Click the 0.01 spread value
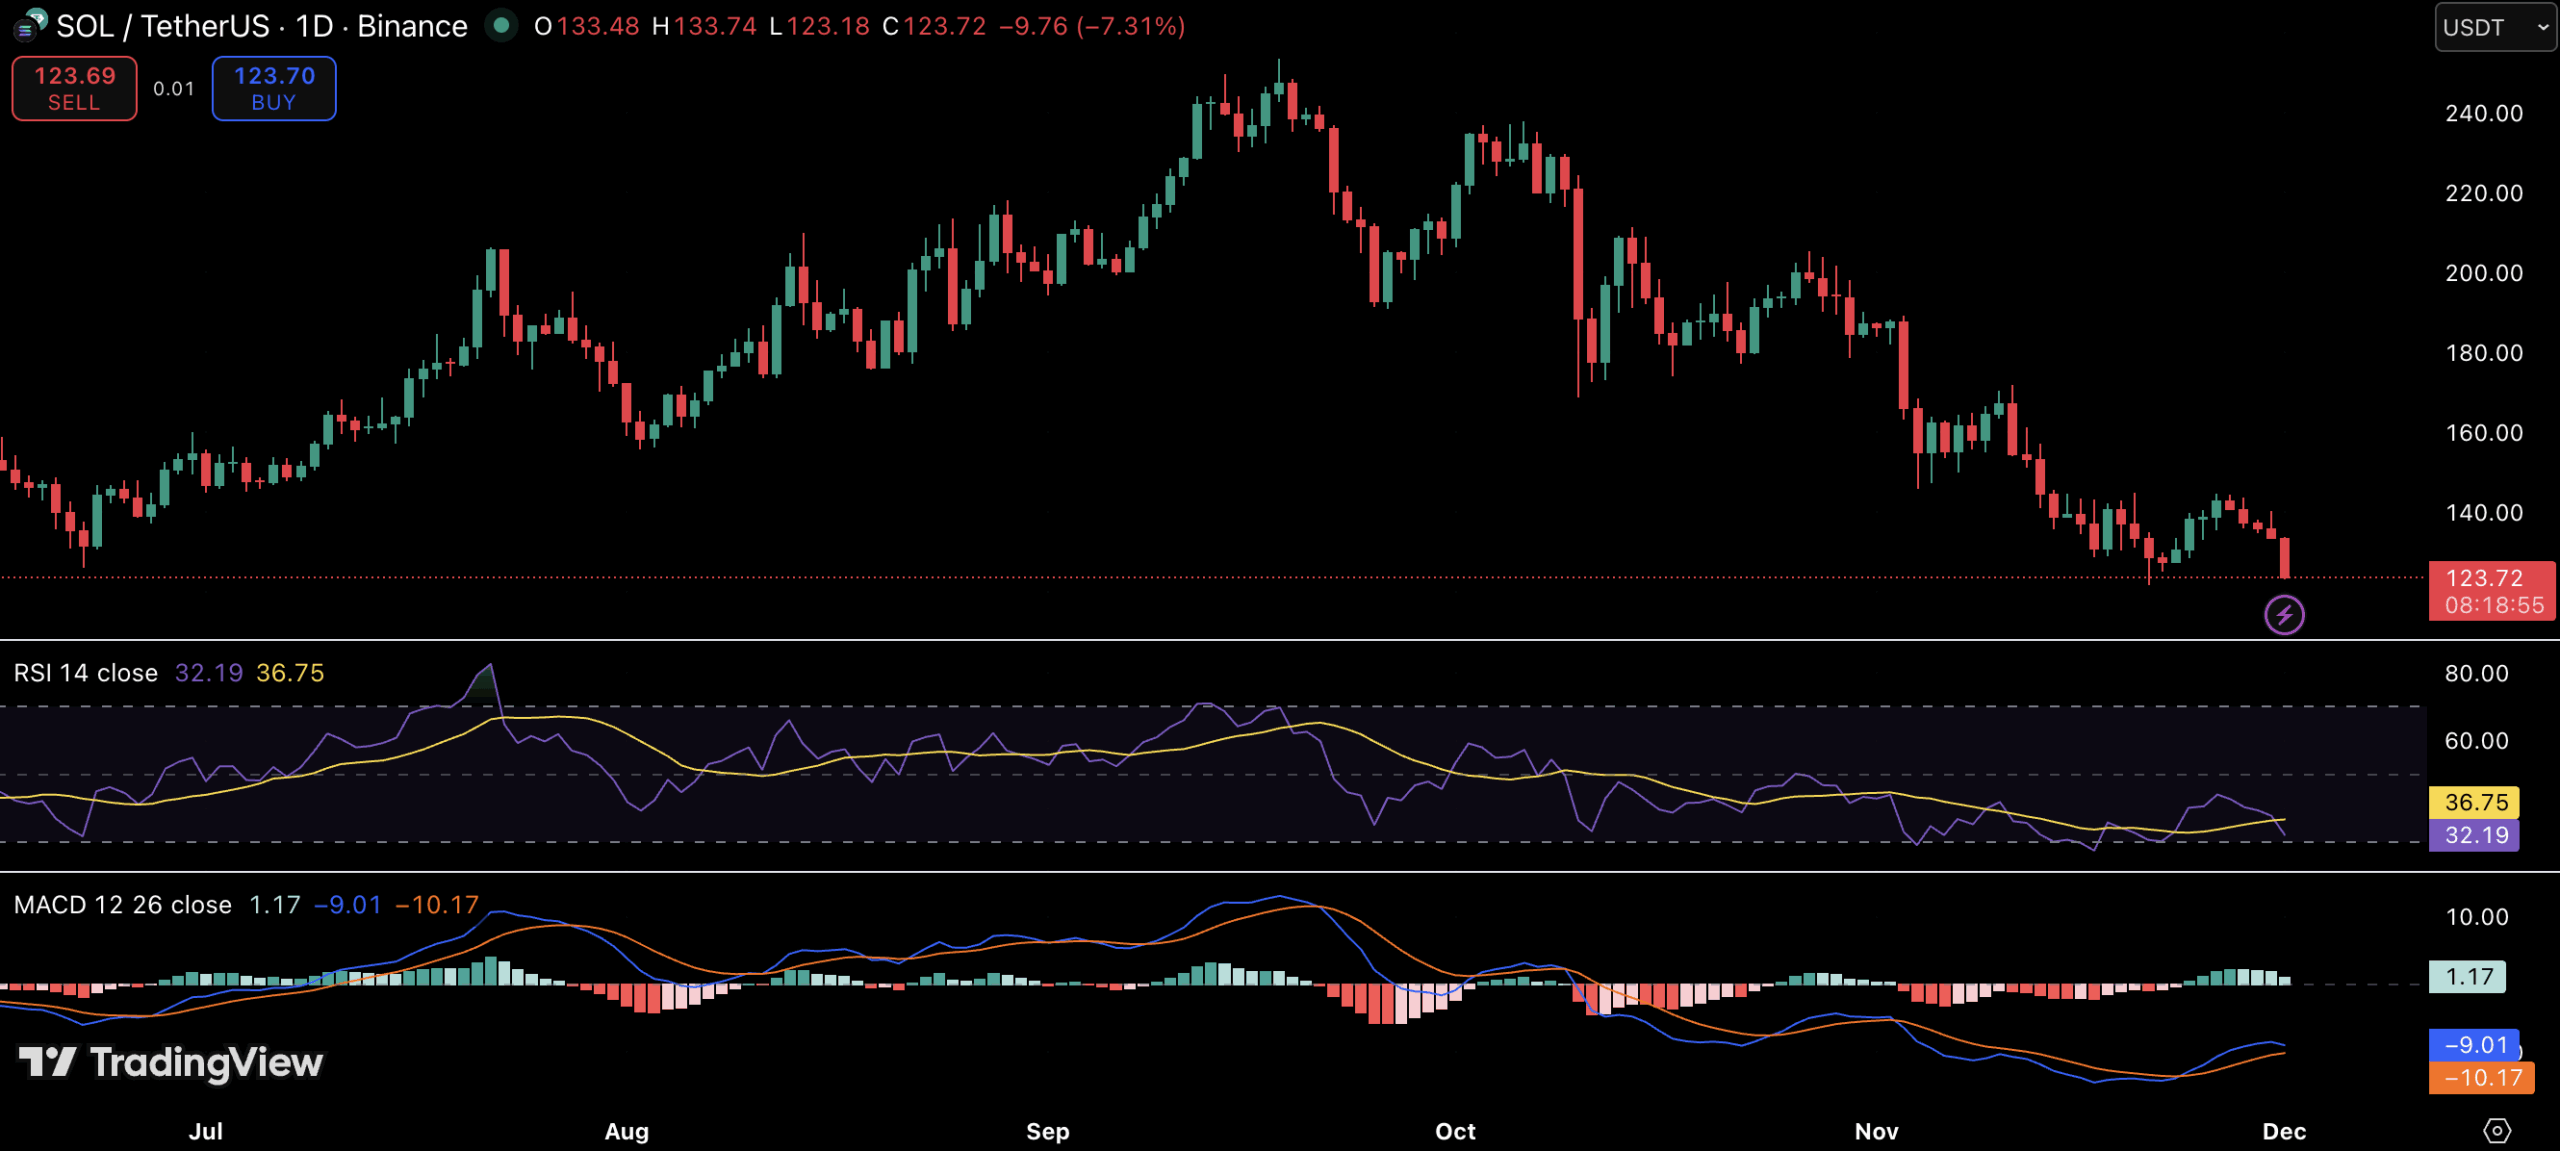Image resolution: width=2560 pixels, height=1151 pixels. click(x=174, y=89)
